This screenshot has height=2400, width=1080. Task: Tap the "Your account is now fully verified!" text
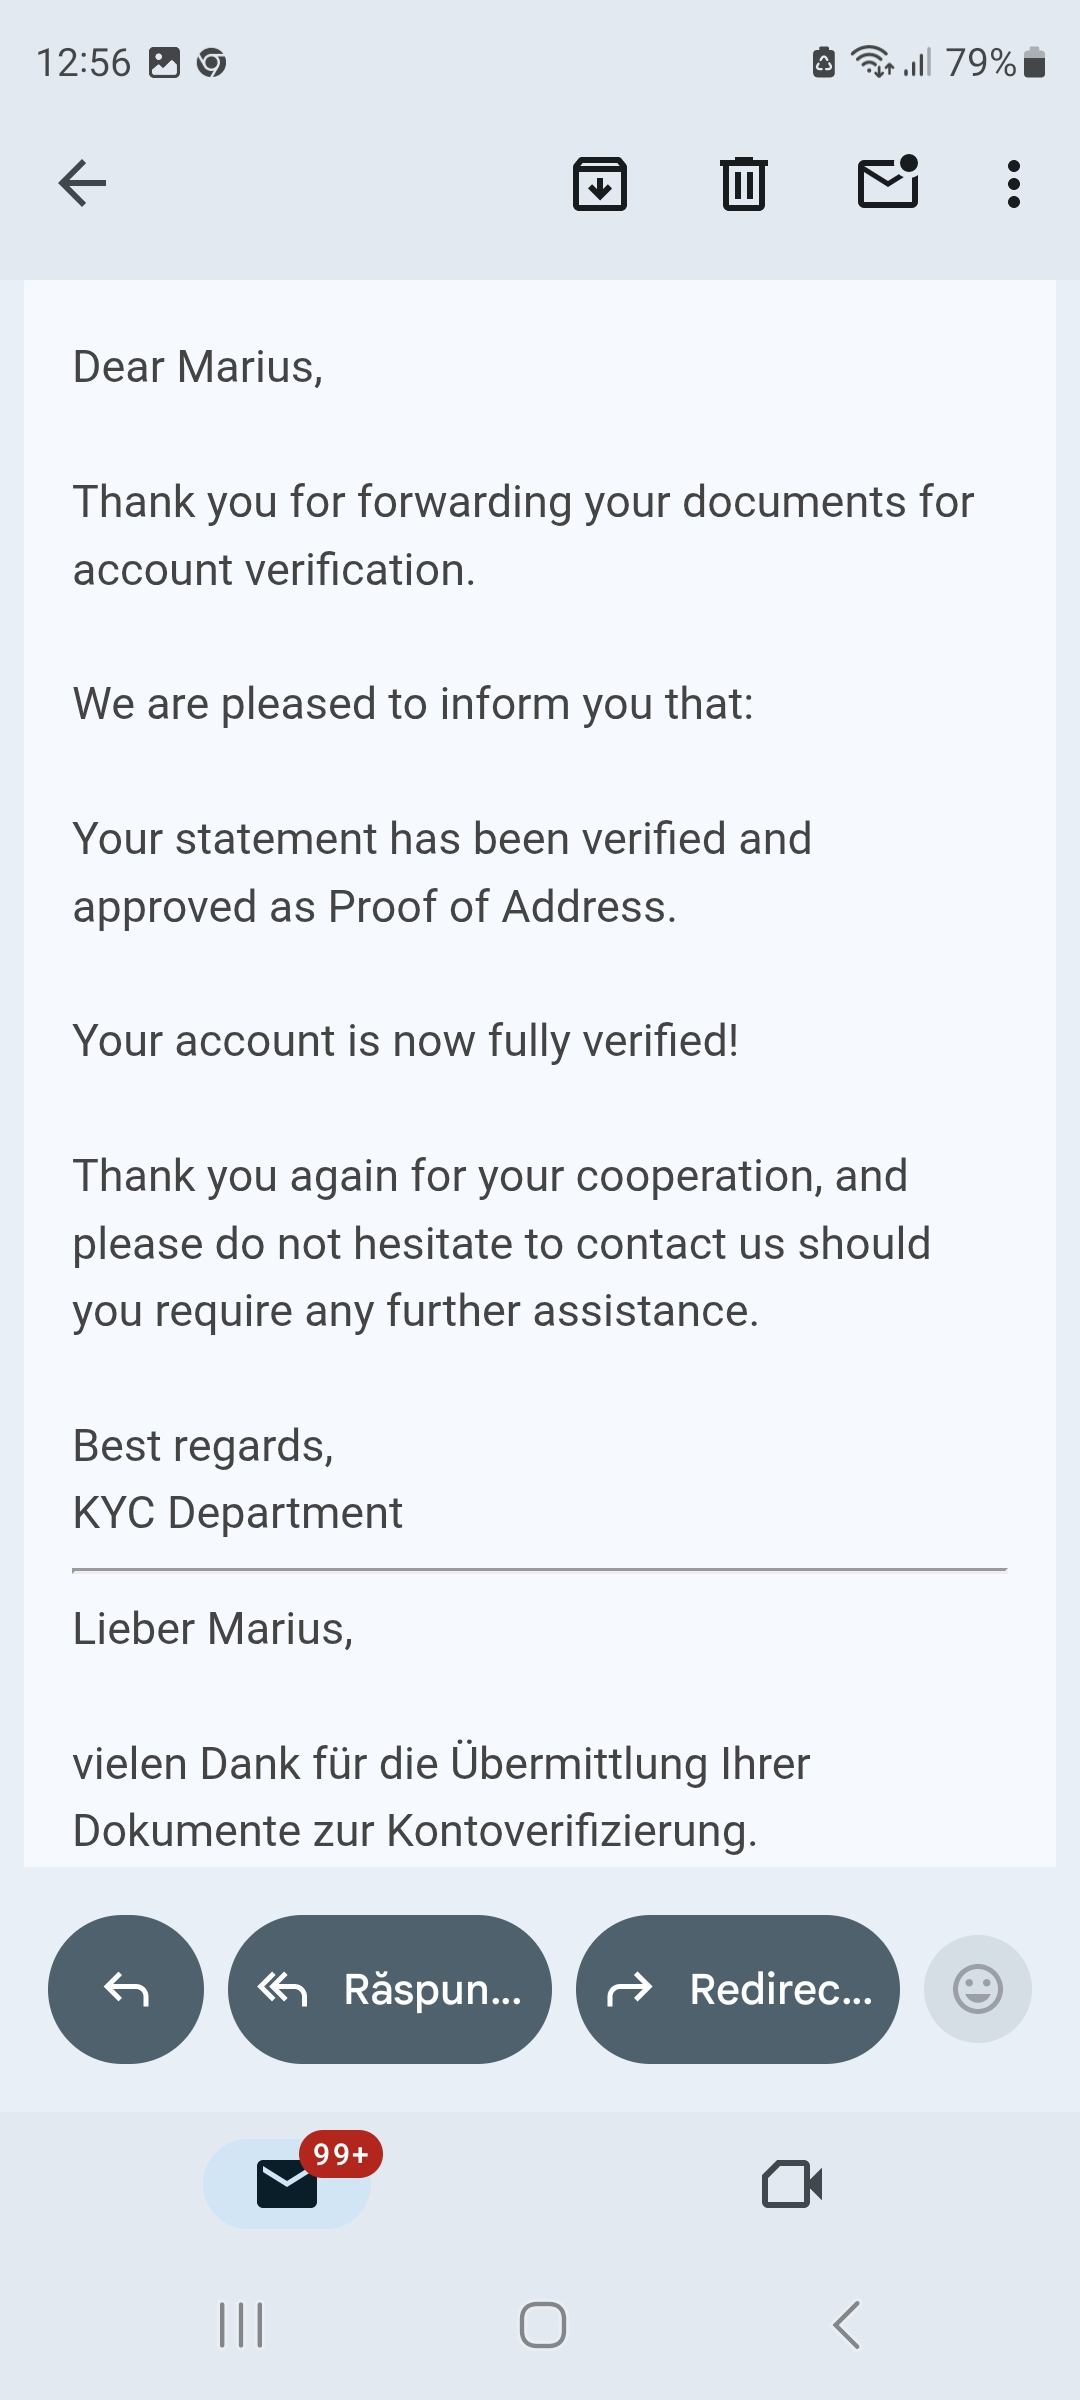[406, 1041]
